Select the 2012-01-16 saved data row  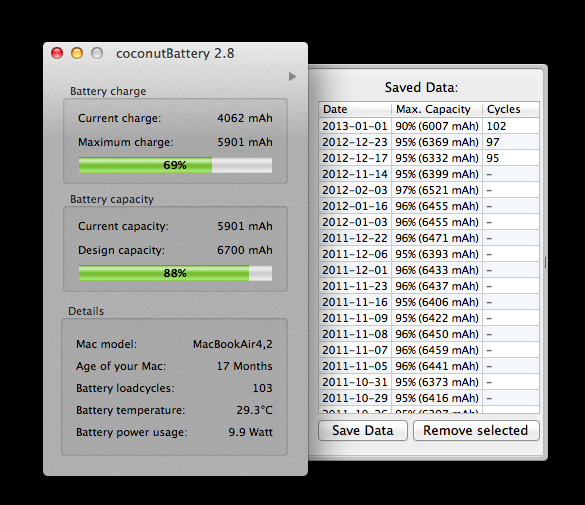coord(429,206)
